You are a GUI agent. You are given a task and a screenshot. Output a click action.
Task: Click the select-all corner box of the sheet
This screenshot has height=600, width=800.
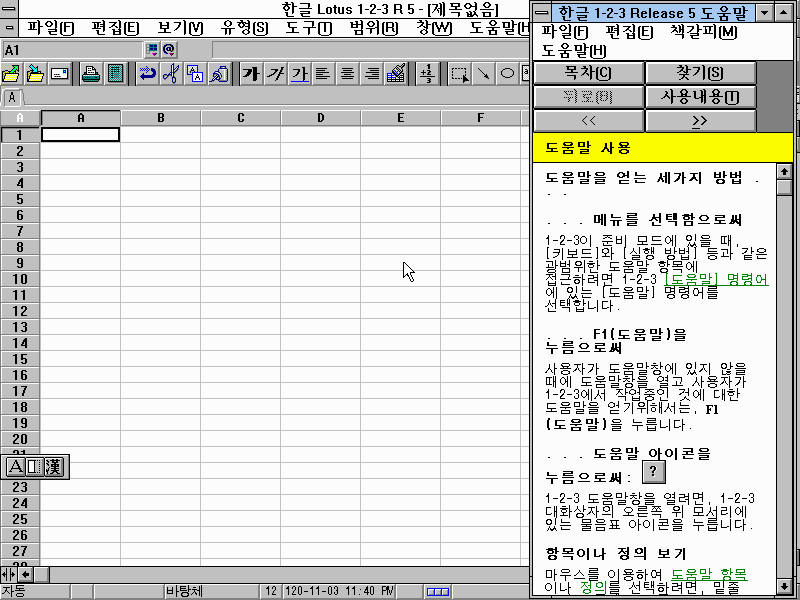pos(20,118)
